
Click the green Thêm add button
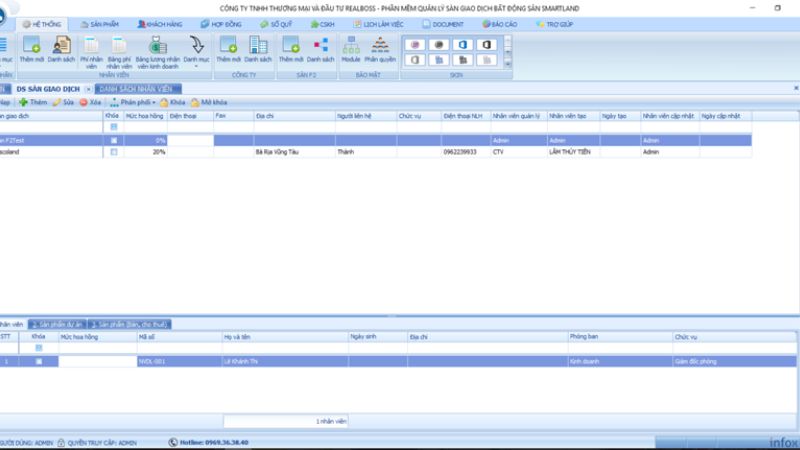tap(33, 102)
